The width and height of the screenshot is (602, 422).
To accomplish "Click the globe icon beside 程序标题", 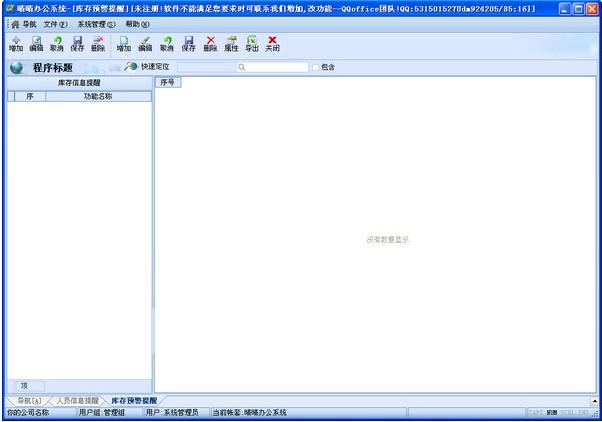I will pyautogui.click(x=17, y=68).
